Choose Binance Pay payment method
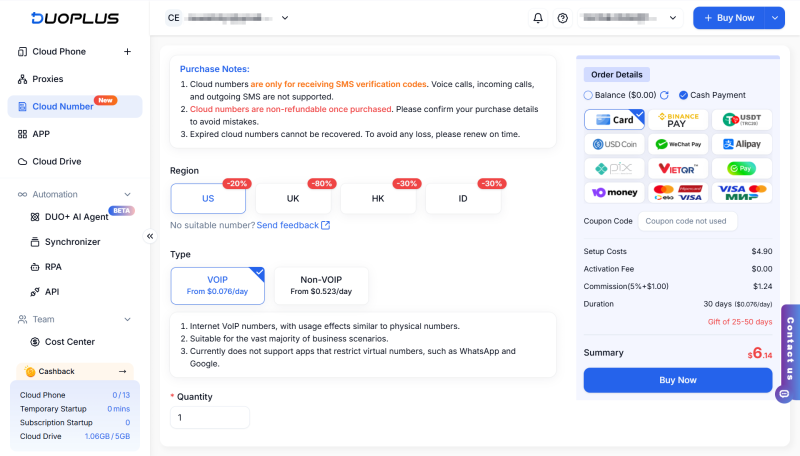800x456 pixels. (678, 119)
